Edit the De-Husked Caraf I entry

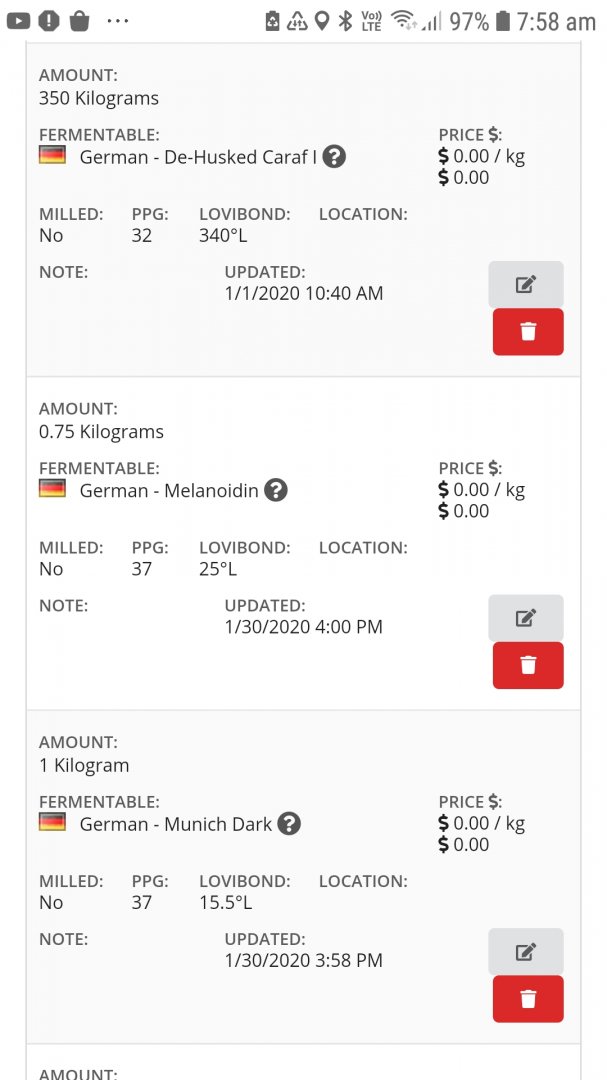(526, 284)
